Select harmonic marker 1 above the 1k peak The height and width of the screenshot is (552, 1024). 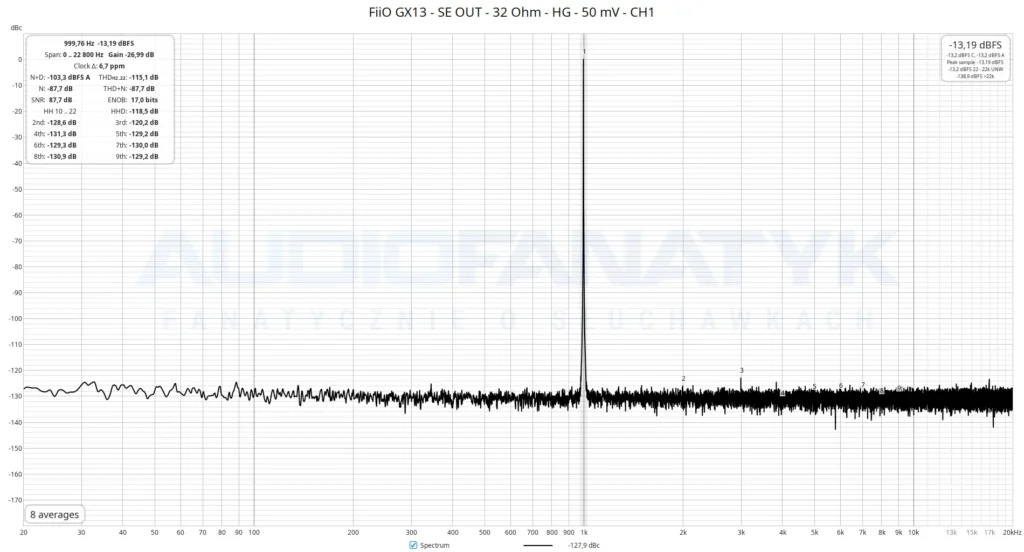pyautogui.click(x=584, y=52)
